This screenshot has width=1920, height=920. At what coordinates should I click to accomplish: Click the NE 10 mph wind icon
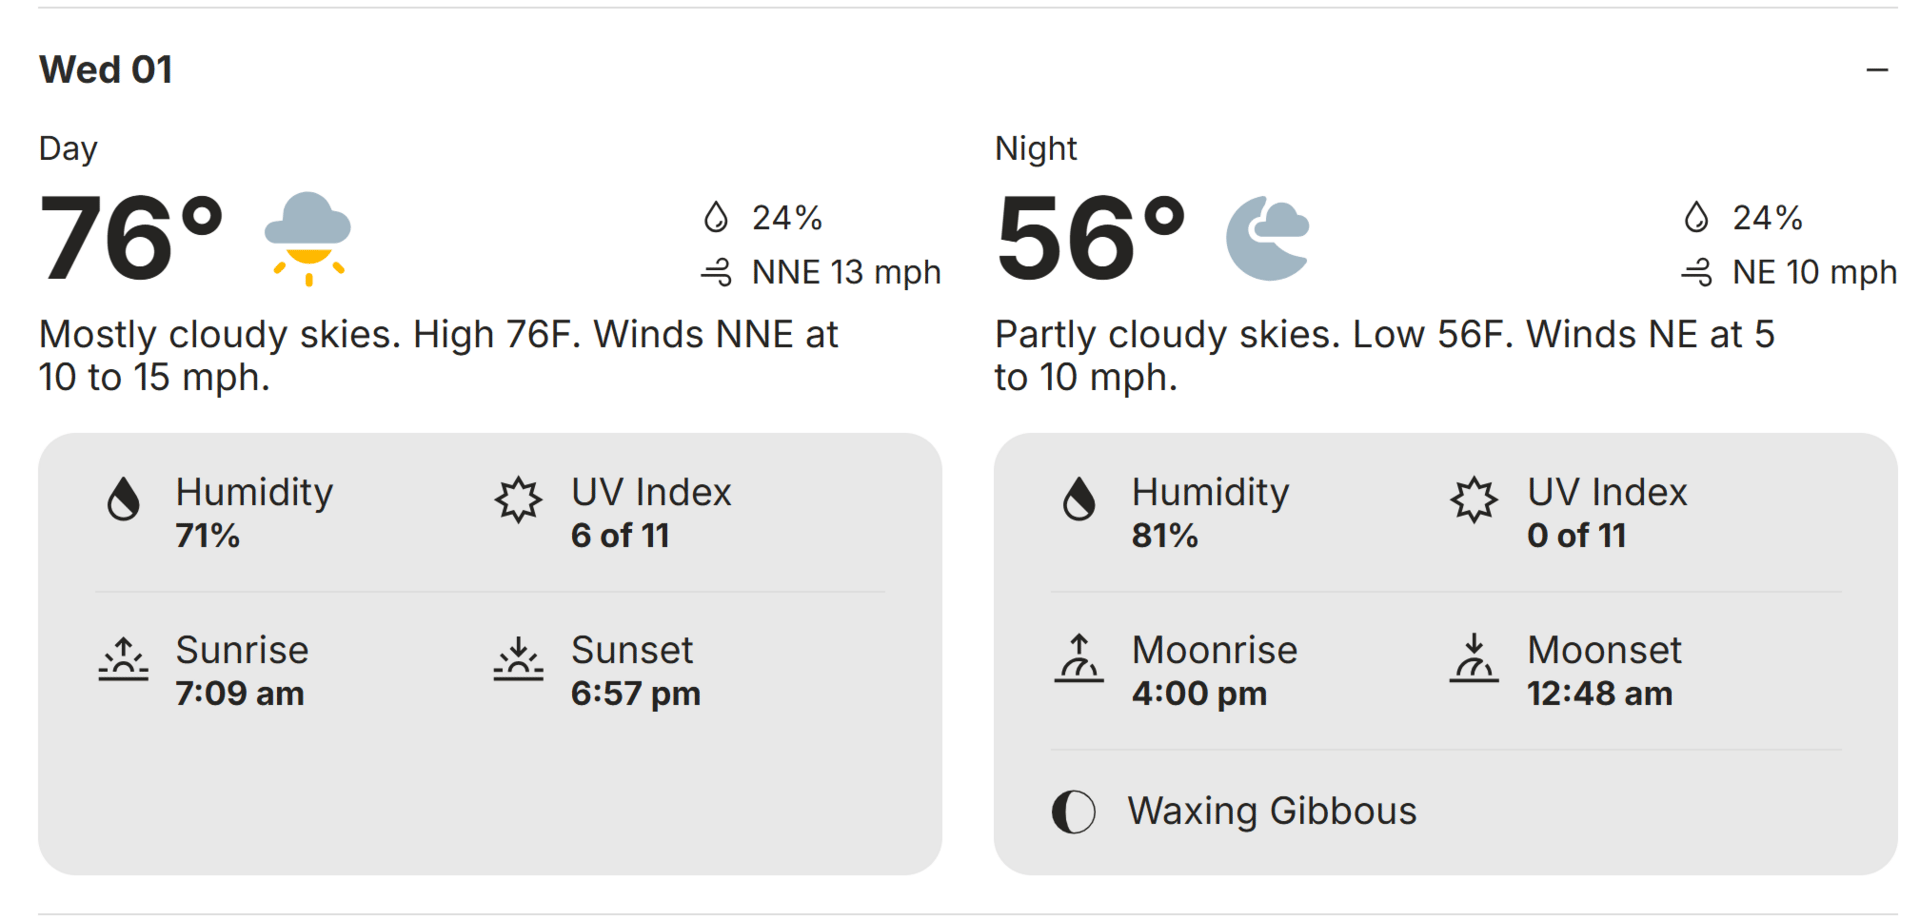pos(1696,272)
